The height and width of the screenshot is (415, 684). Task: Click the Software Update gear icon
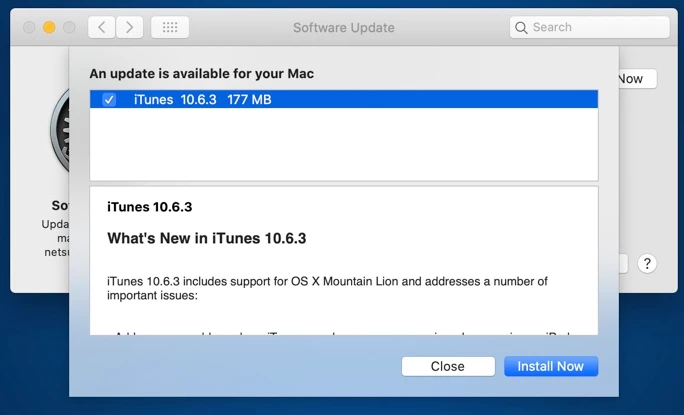click(x=60, y=131)
